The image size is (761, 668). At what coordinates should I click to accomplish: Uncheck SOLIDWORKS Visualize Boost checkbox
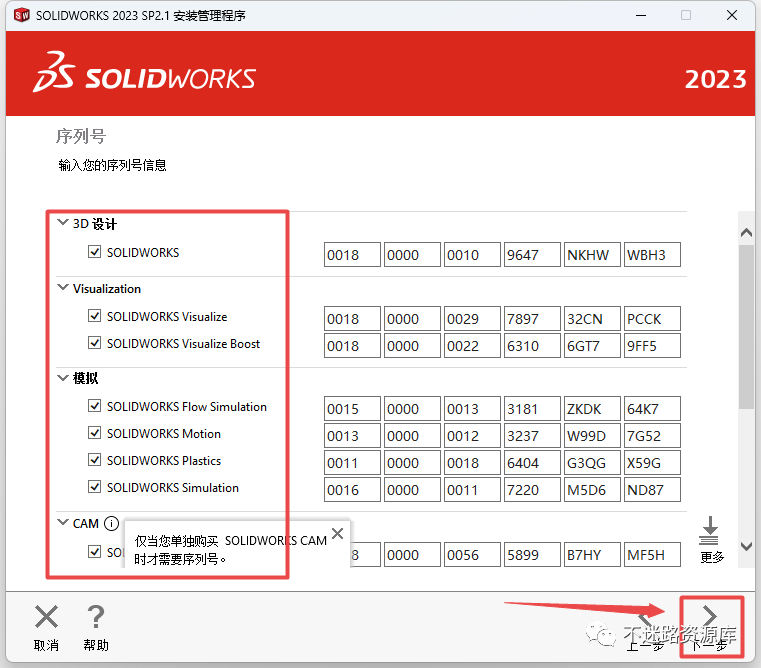coord(94,343)
